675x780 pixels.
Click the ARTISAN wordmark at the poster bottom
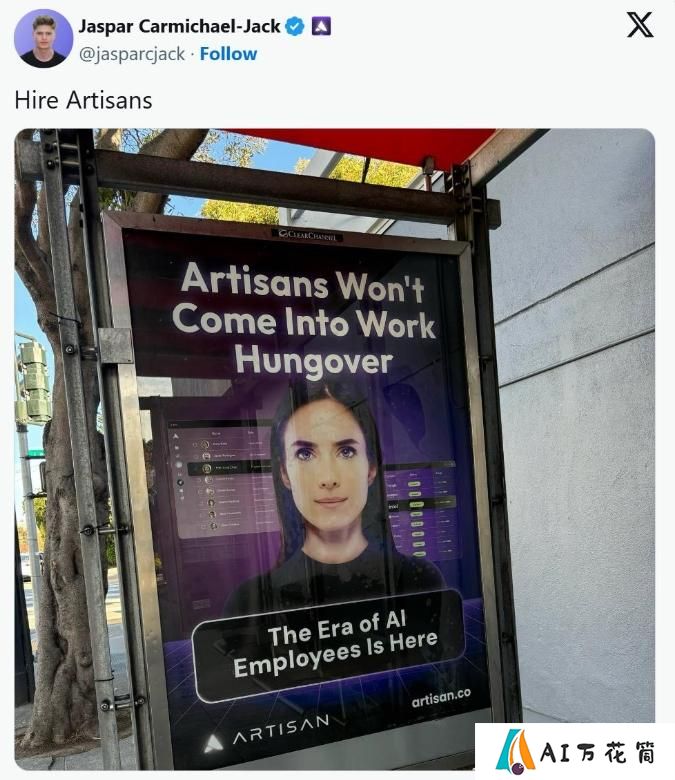coord(282,729)
